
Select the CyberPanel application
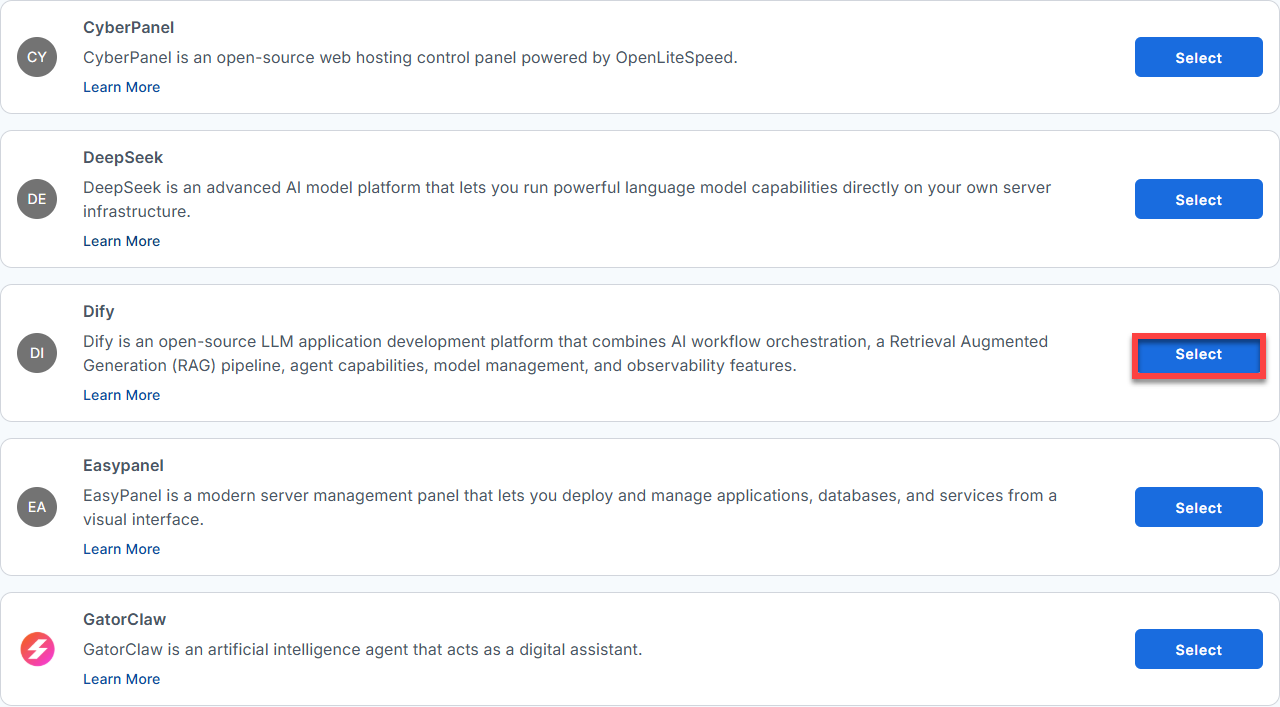tap(1198, 58)
